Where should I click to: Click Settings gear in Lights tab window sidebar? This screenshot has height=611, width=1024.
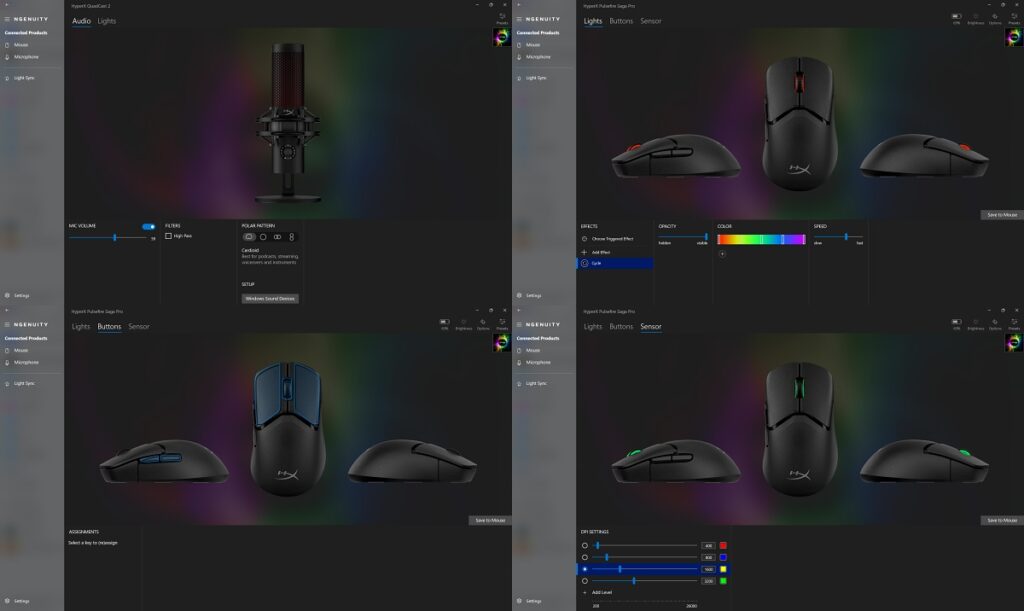519,295
